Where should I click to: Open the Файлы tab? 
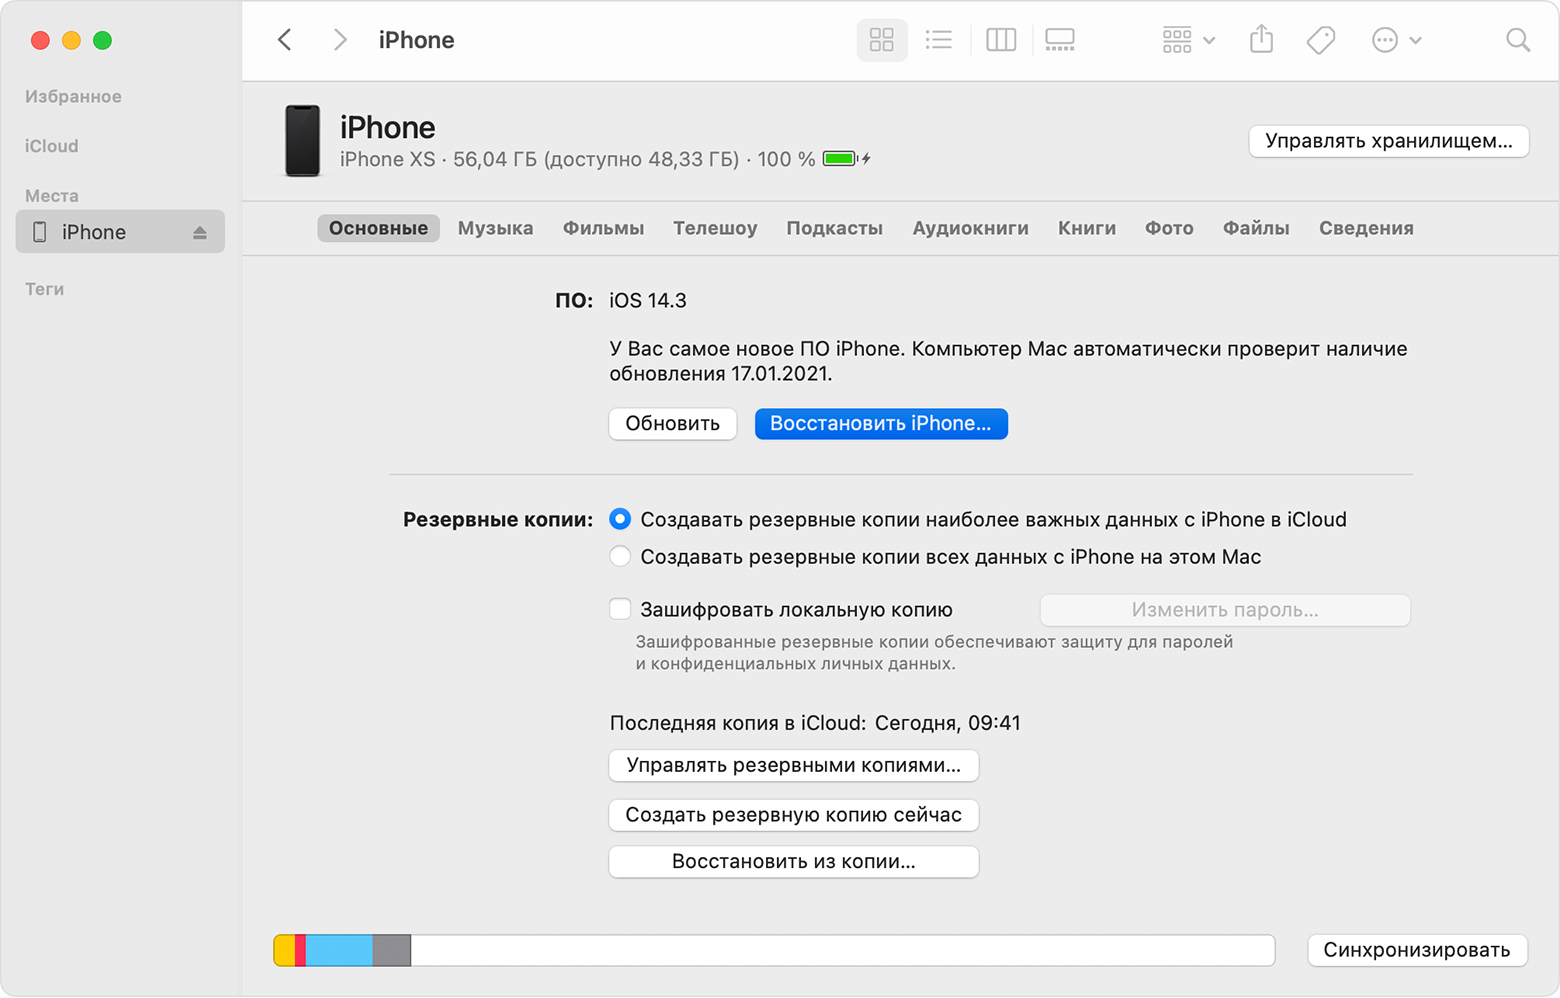[1256, 228]
